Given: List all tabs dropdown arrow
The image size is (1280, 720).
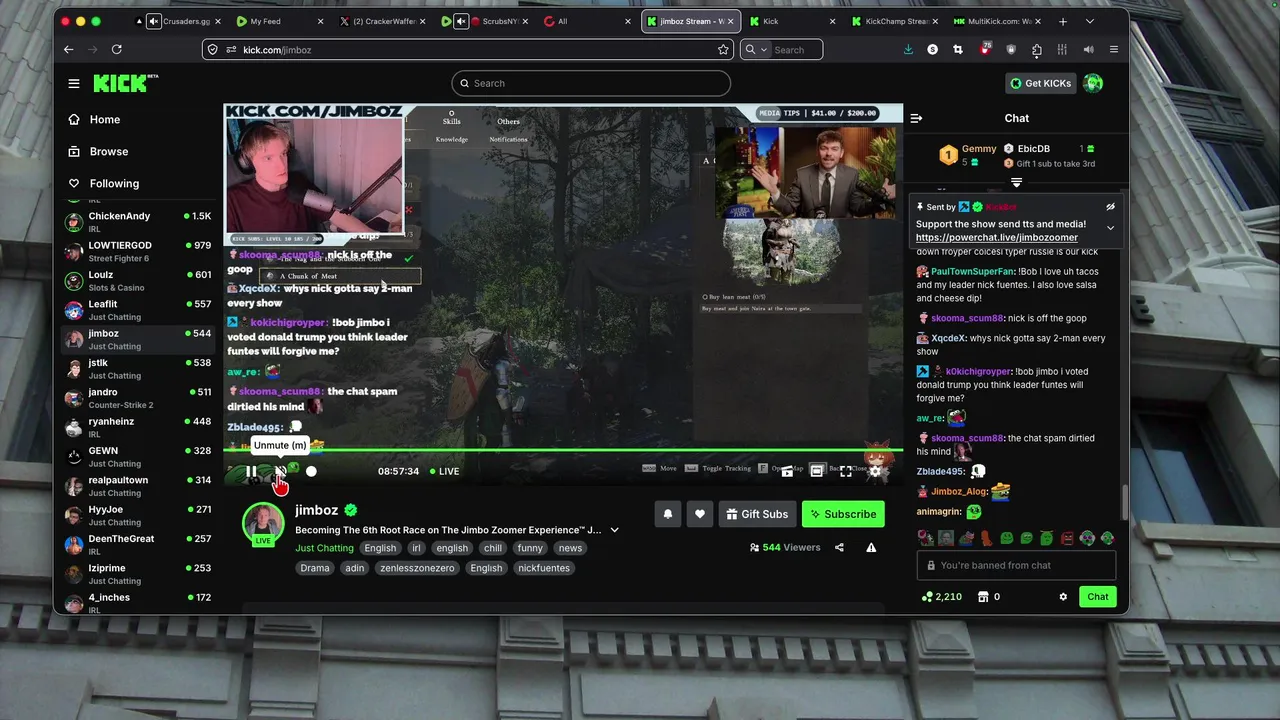Looking at the screenshot, I should tap(1090, 21).
